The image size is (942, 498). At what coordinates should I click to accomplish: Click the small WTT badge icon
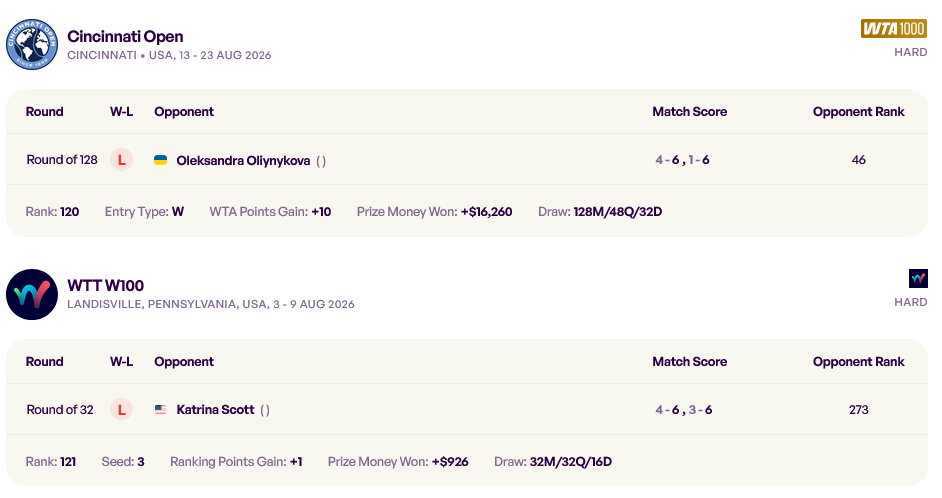(x=918, y=279)
